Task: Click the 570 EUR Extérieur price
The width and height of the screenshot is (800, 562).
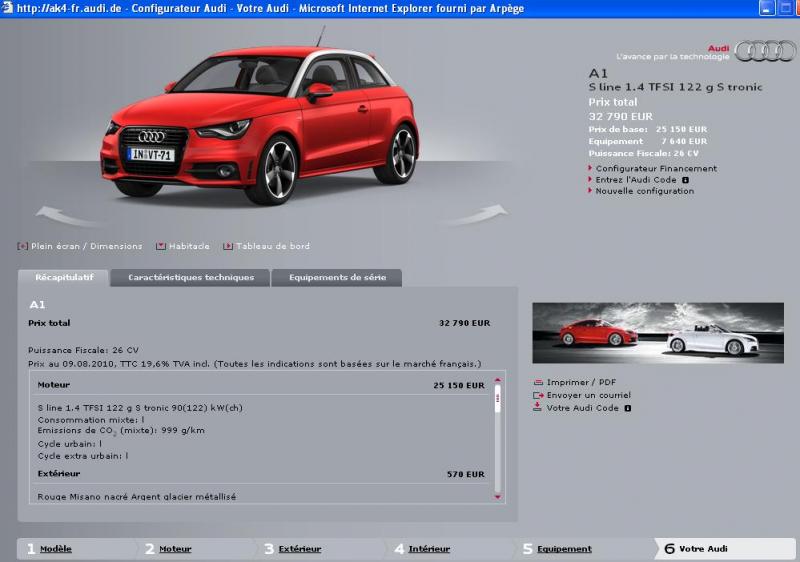Action: (x=465, y=474)
